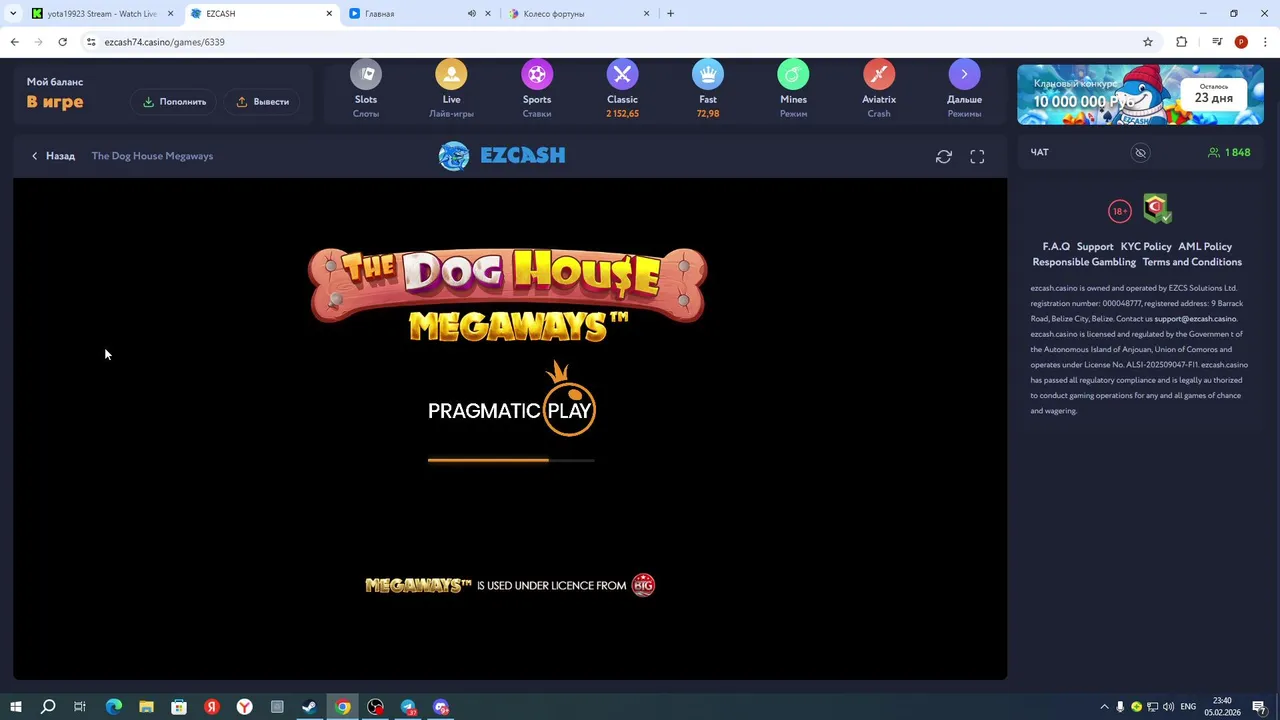Reload the game with refresh icon

point(943,156)
